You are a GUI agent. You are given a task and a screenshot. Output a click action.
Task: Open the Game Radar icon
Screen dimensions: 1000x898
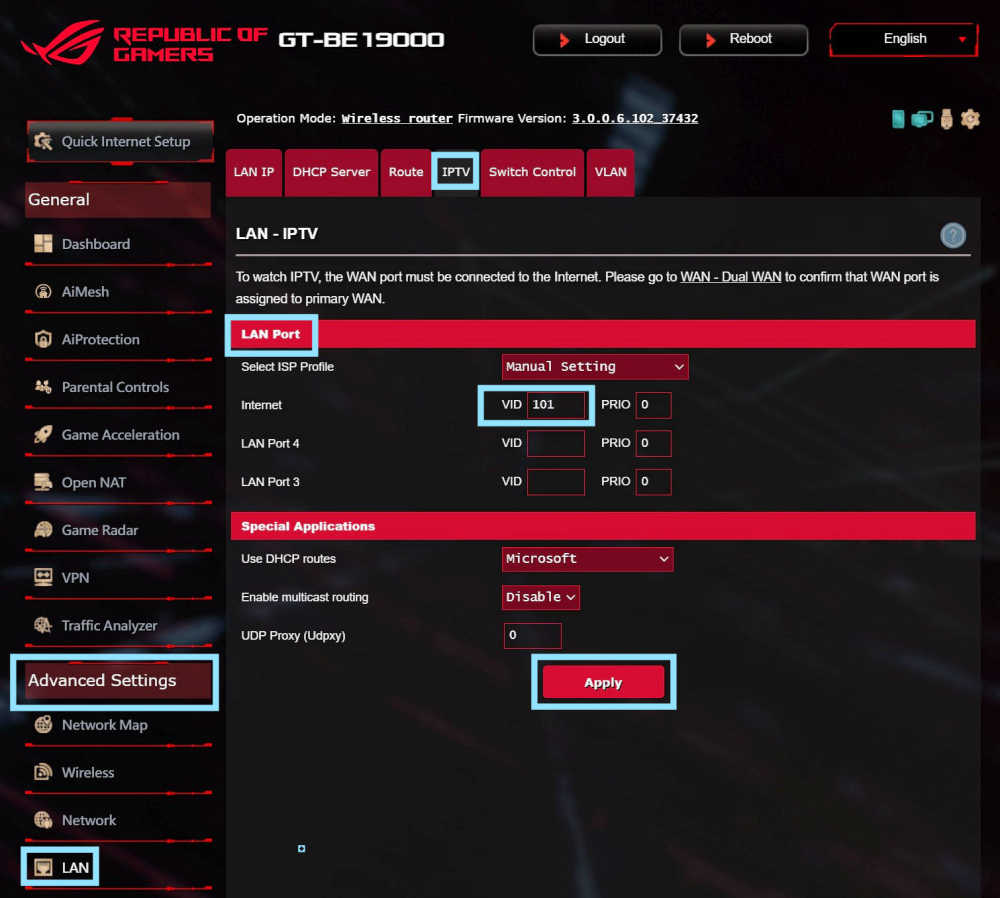coord(43,529)
